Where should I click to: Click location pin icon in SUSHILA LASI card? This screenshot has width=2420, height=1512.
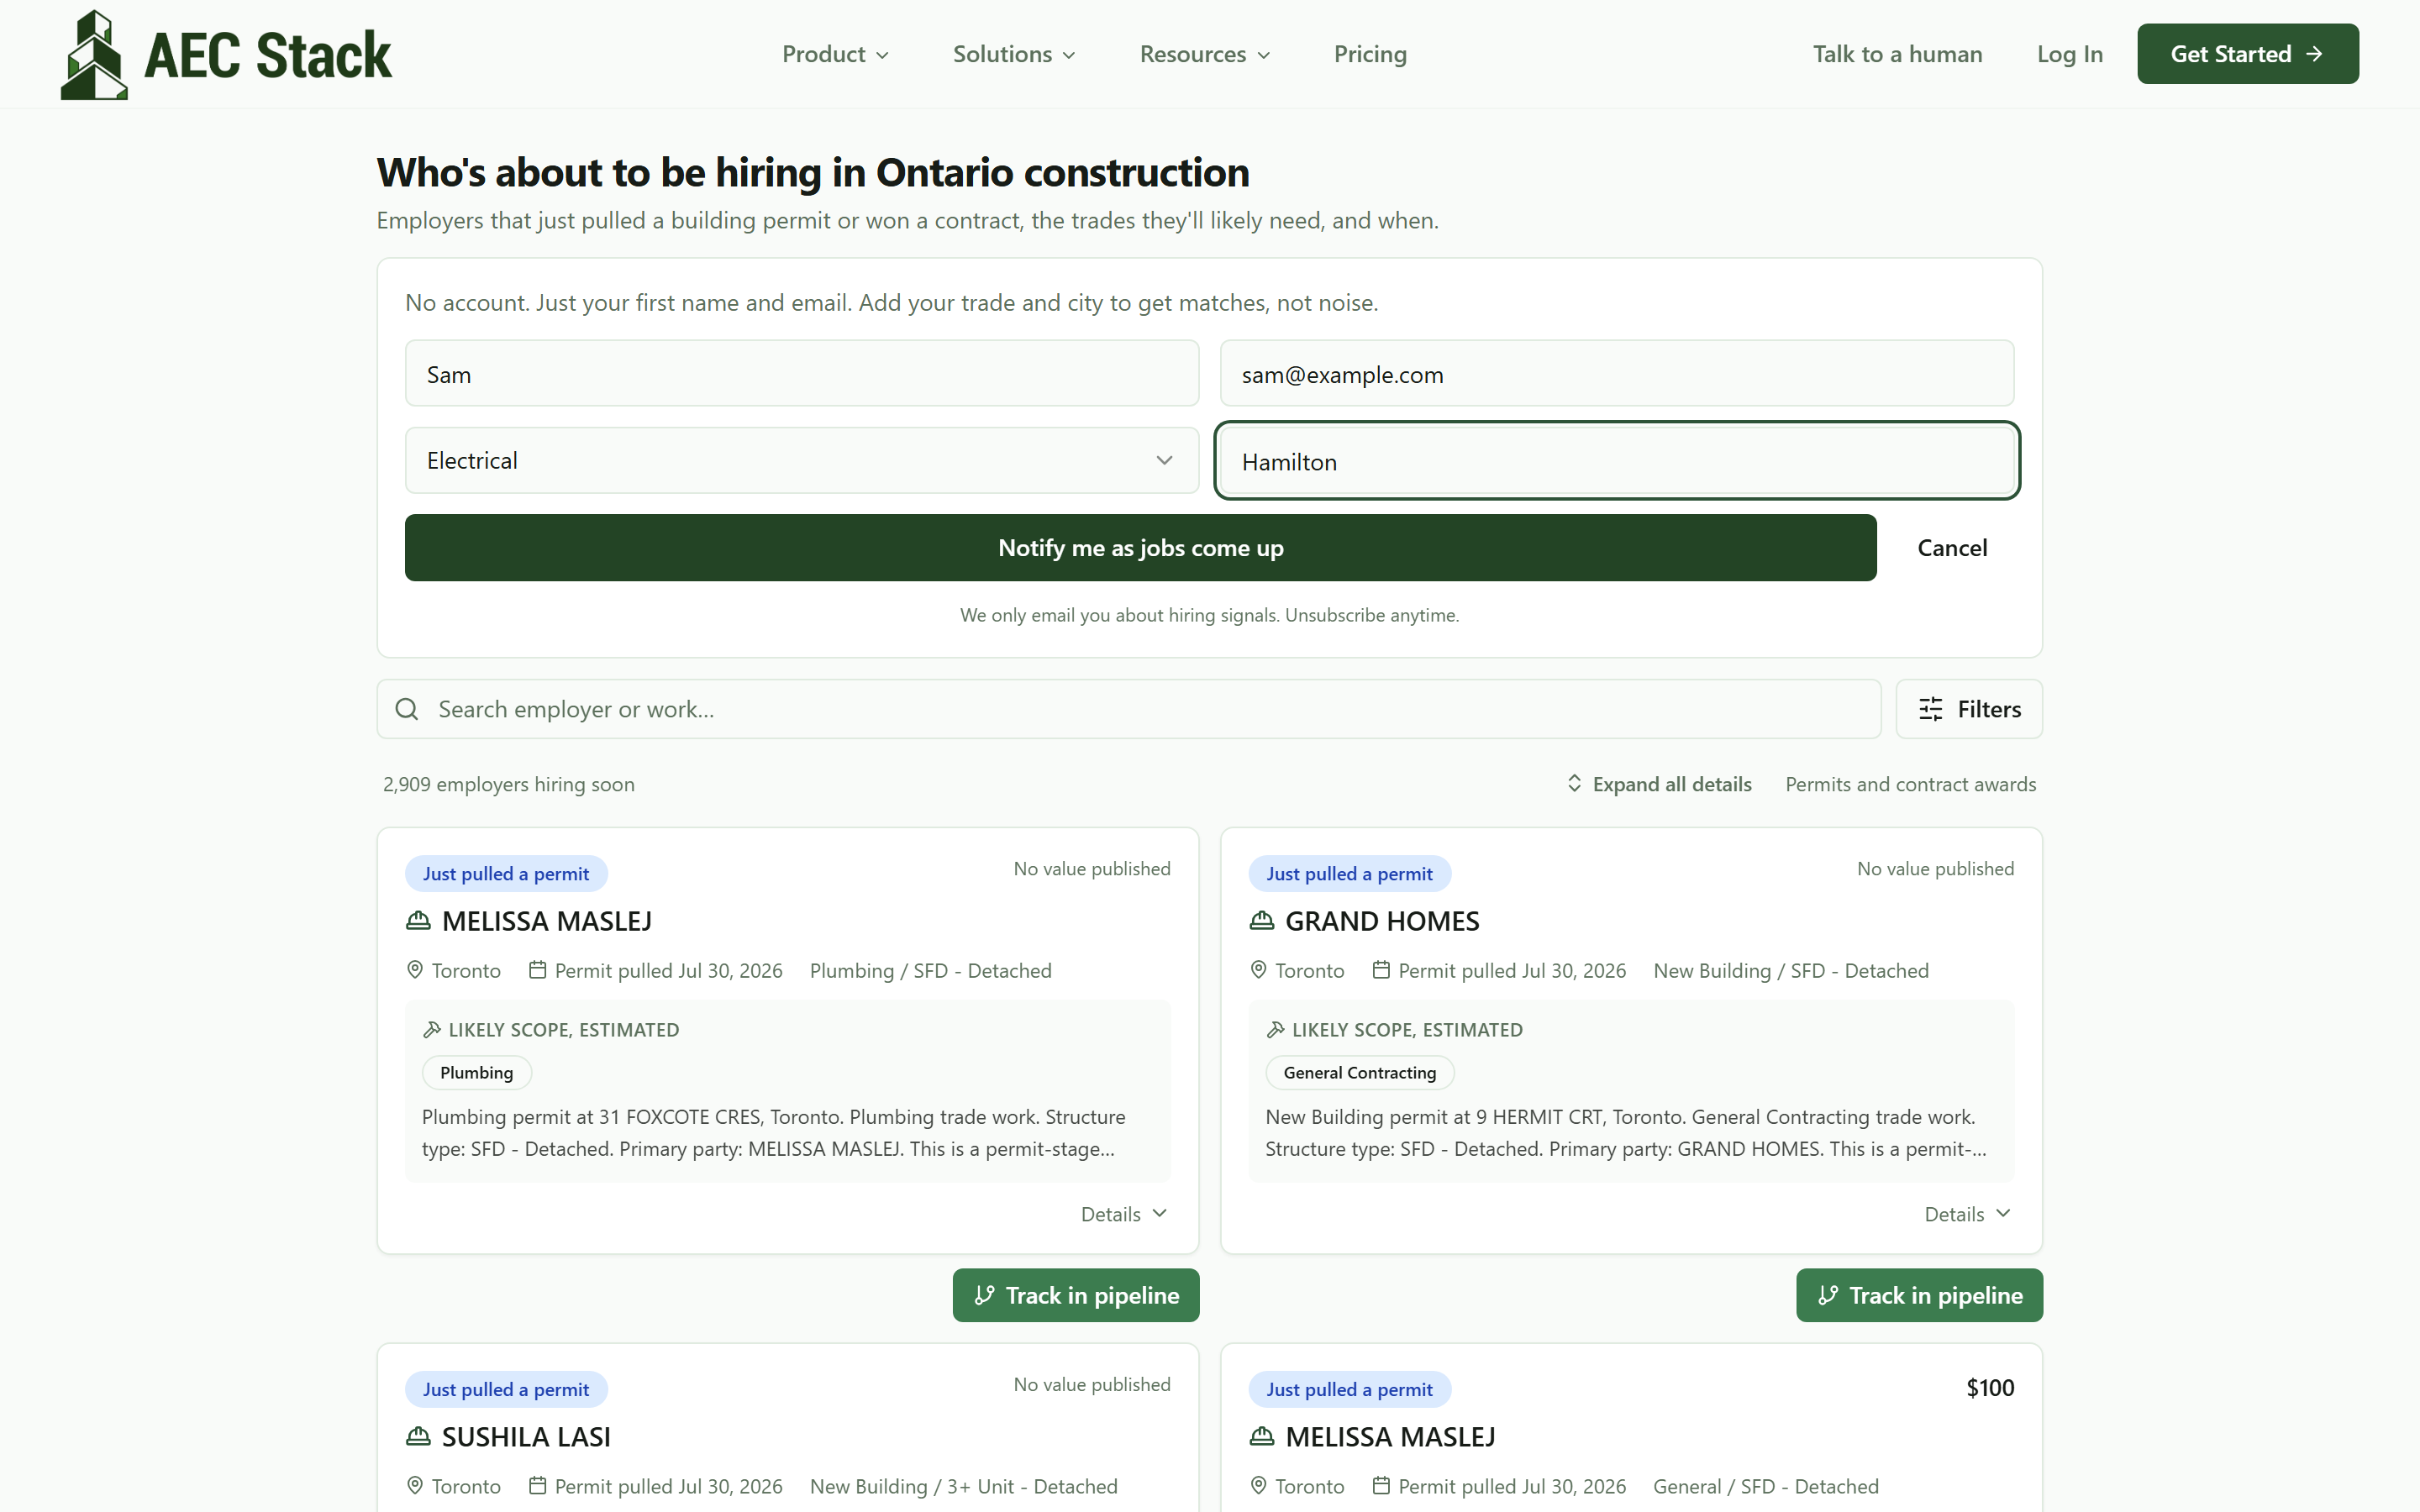[x=415, y=1486]
